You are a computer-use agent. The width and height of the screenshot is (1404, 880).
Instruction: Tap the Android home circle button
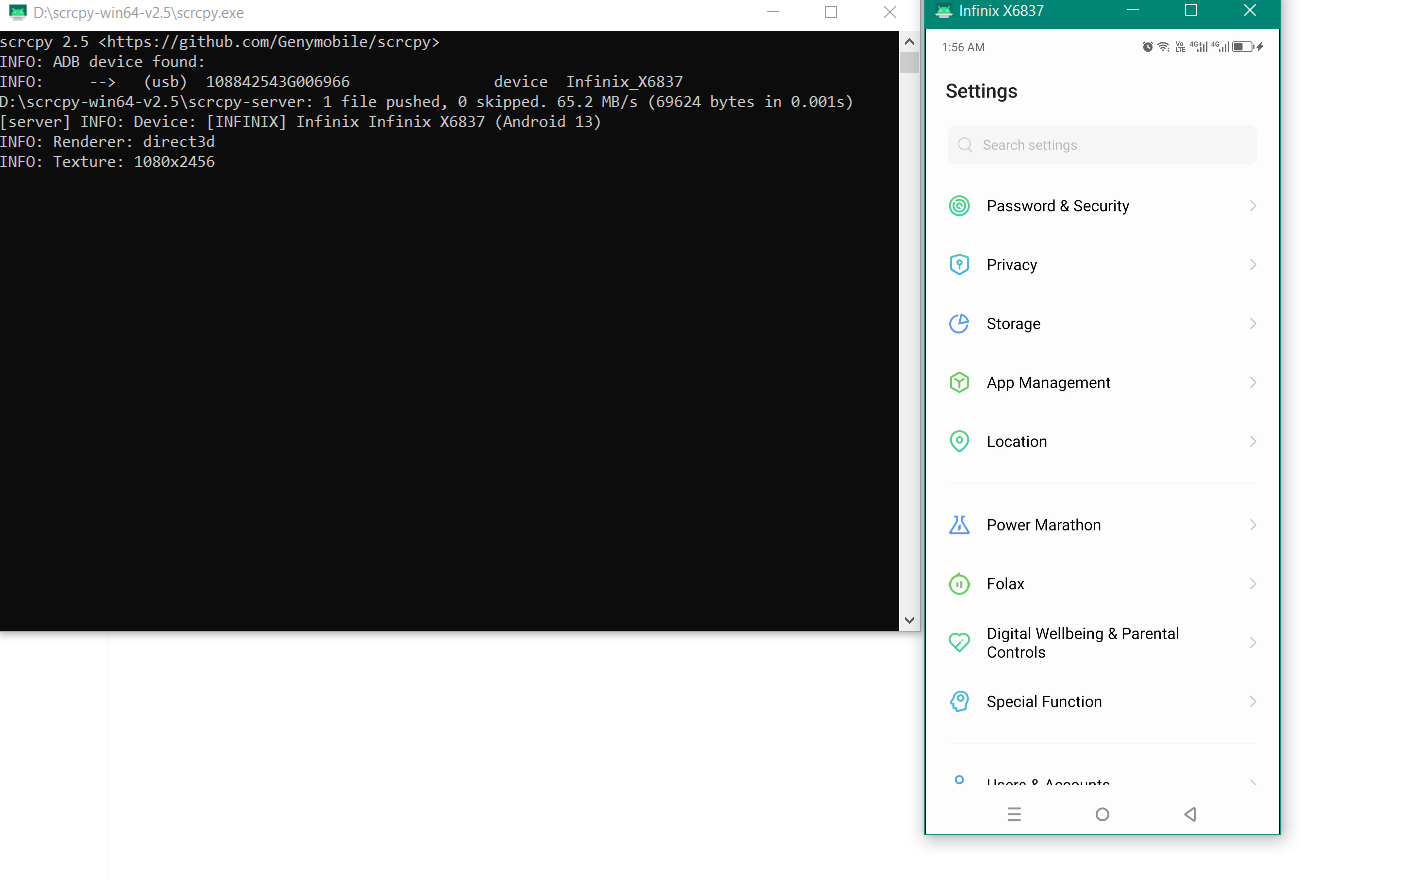pos(1102,814)
